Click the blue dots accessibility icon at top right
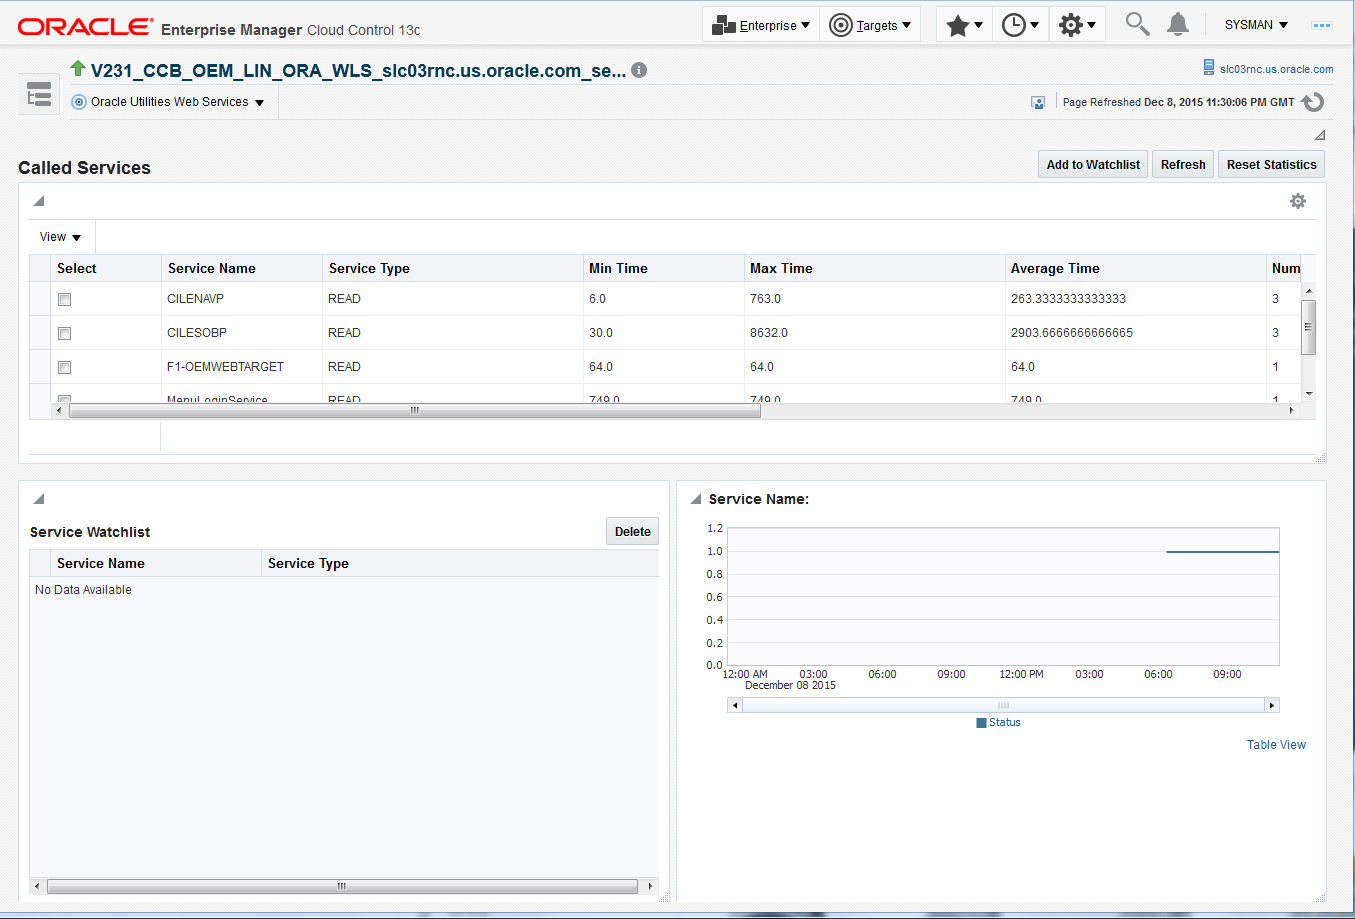The image size is (1355, 919). click(x=1322, y=25)
